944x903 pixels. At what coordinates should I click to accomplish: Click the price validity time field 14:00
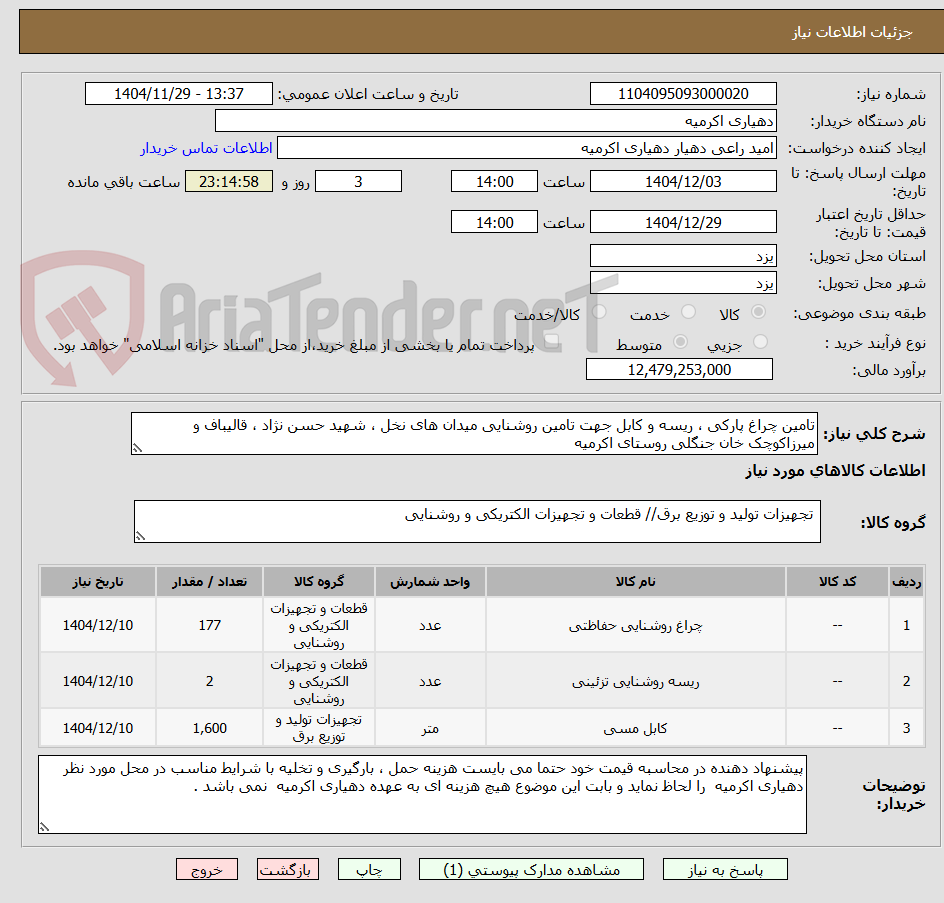pos(494,222)
